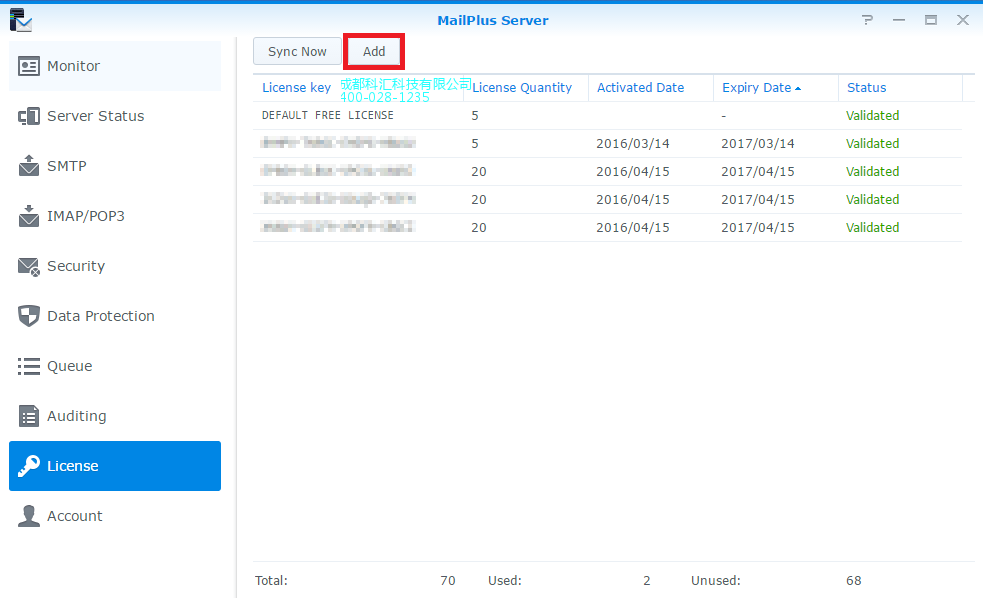The image size is (983, 598).
Task: Click expiry date 2017/03/14 cell
Action: [x=757, y=144]
